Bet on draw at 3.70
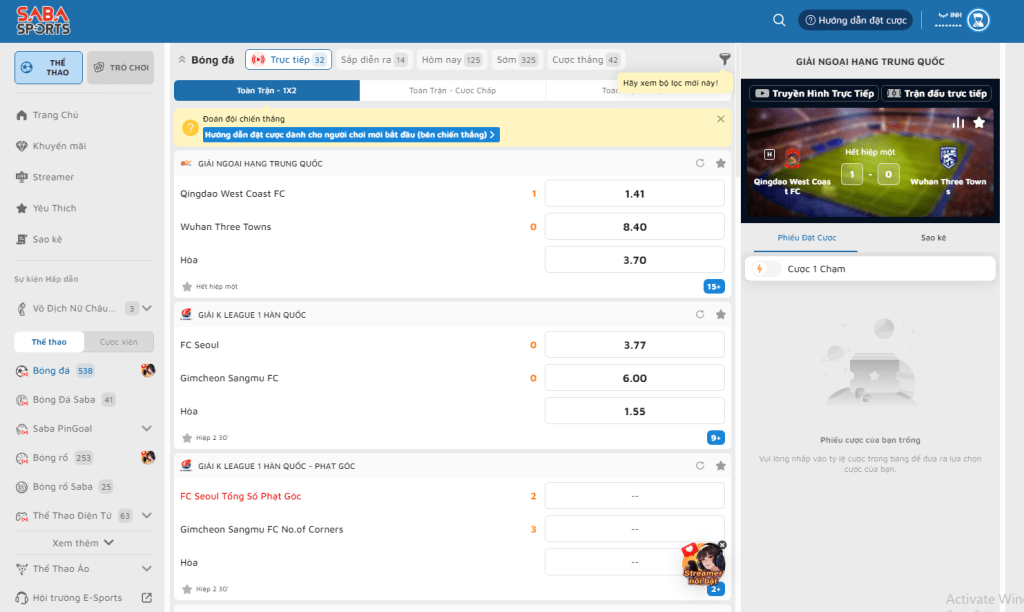Screen dimensions: 1024x612 tap(634, 260)
